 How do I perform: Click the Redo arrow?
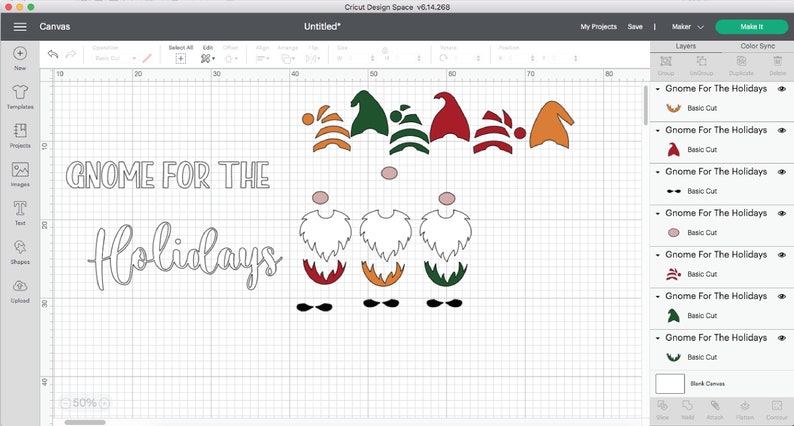click(71, 54)
